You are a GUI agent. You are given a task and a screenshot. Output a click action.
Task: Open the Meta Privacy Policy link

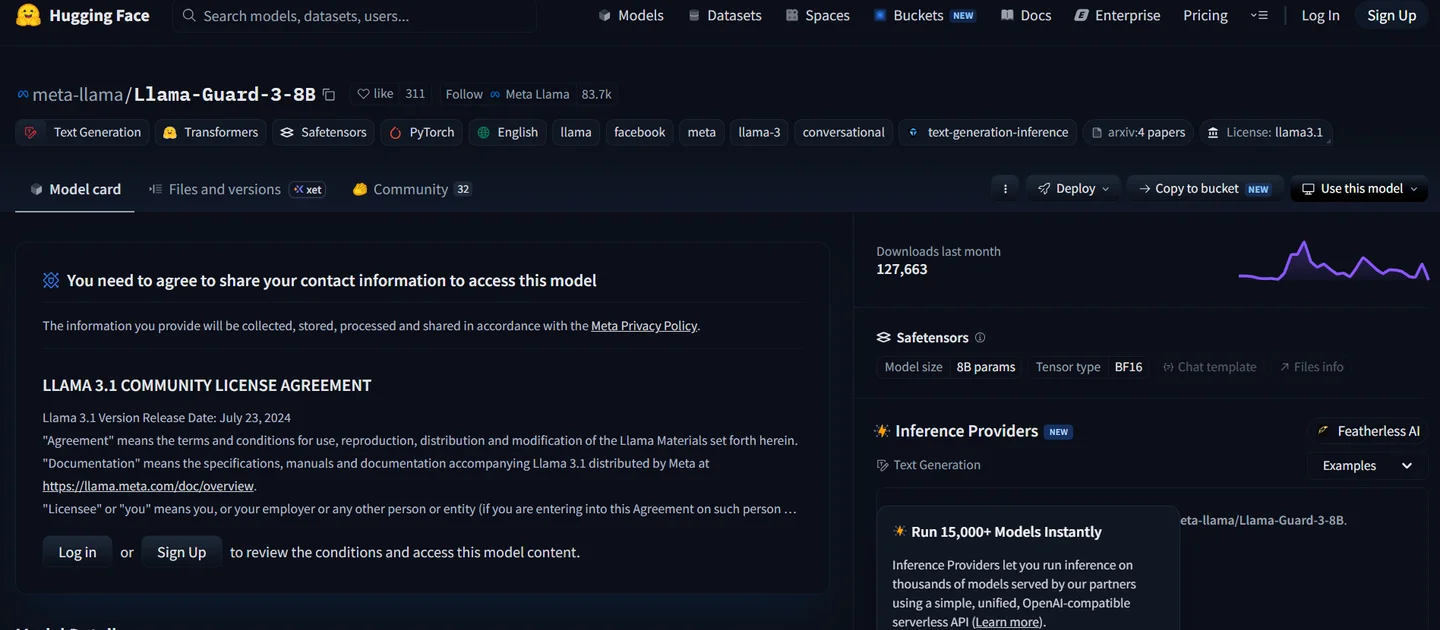pos(644,326)
